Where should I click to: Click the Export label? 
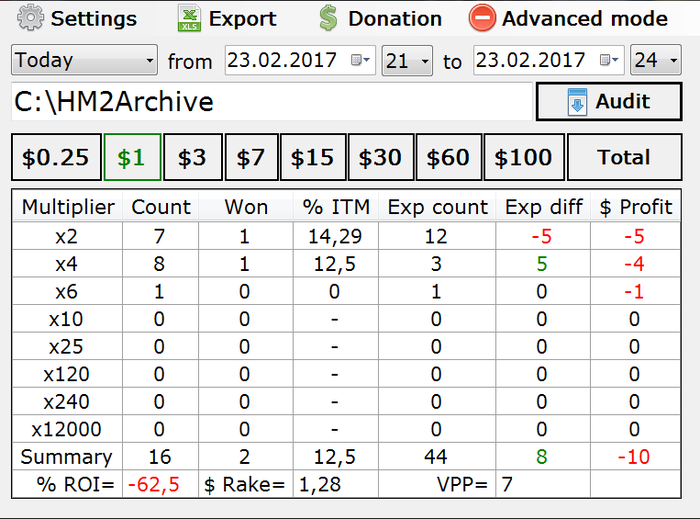[x=243, y=19]
